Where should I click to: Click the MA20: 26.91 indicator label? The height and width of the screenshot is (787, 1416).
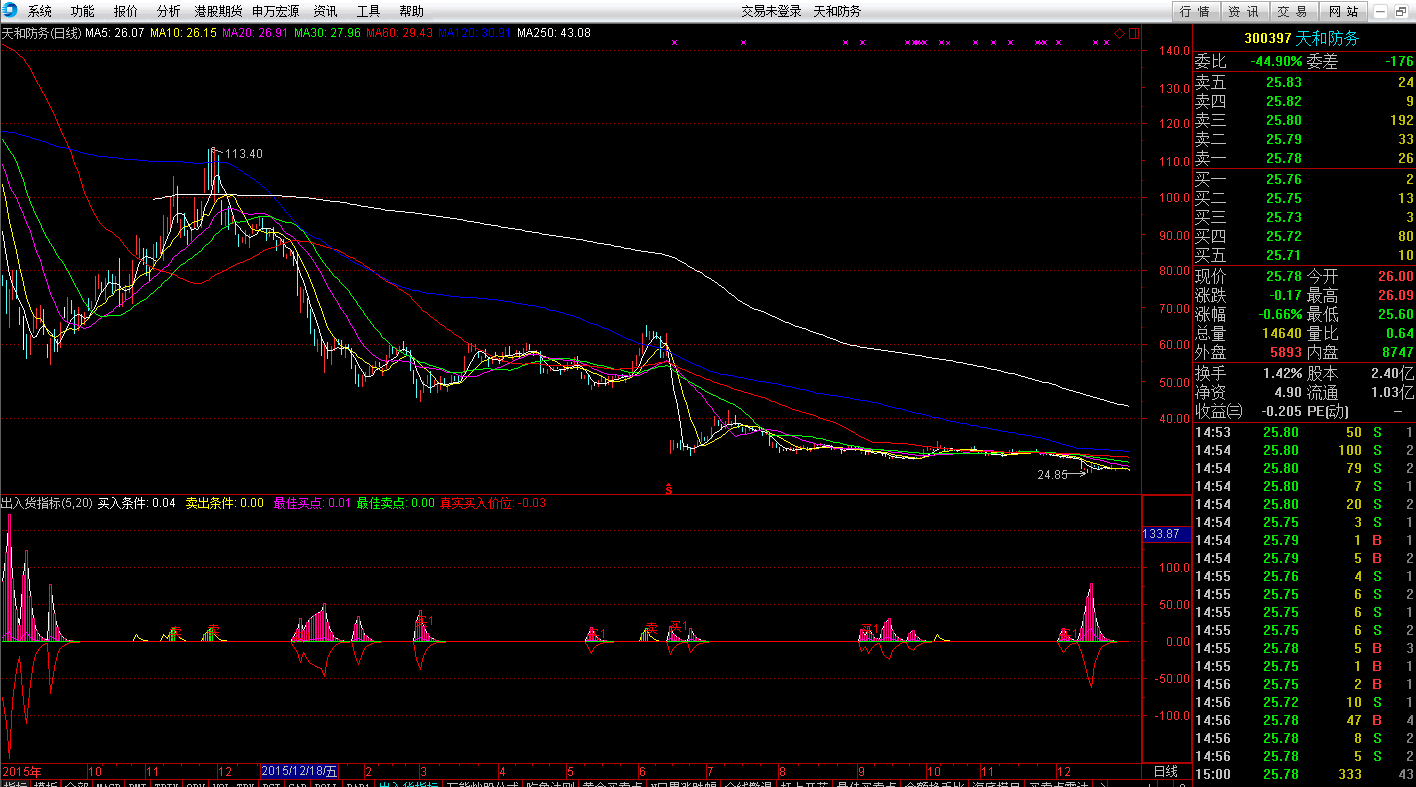point(255,33)
